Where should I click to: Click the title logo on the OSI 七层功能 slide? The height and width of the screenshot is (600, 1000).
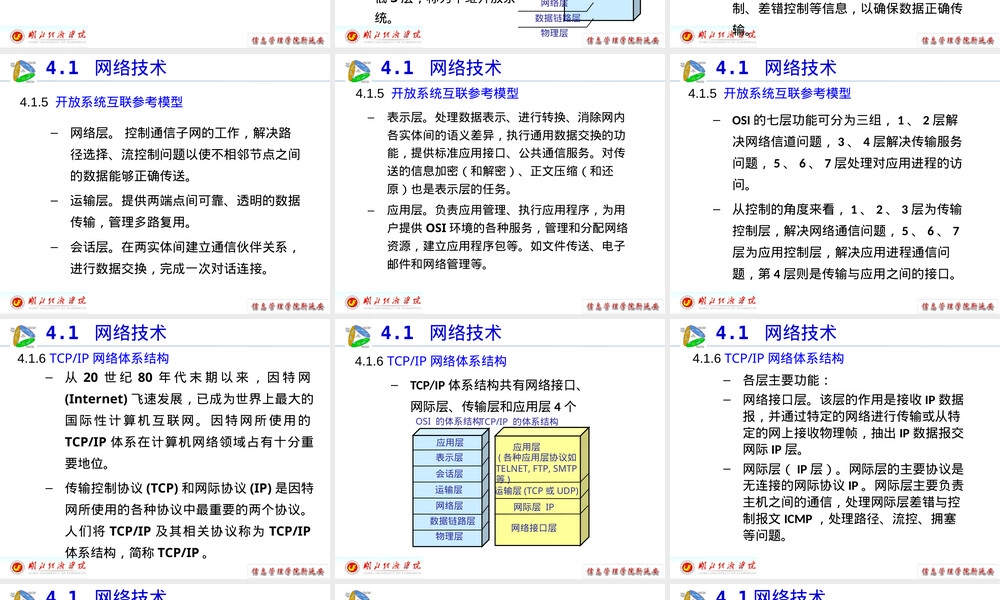pyautogui.click(x=693, y=71)
